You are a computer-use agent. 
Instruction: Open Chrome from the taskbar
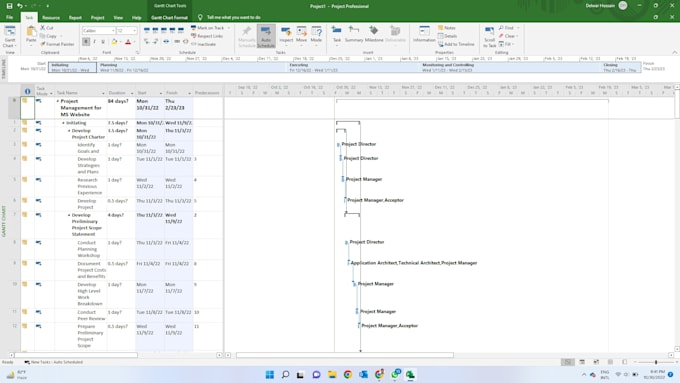348,374
